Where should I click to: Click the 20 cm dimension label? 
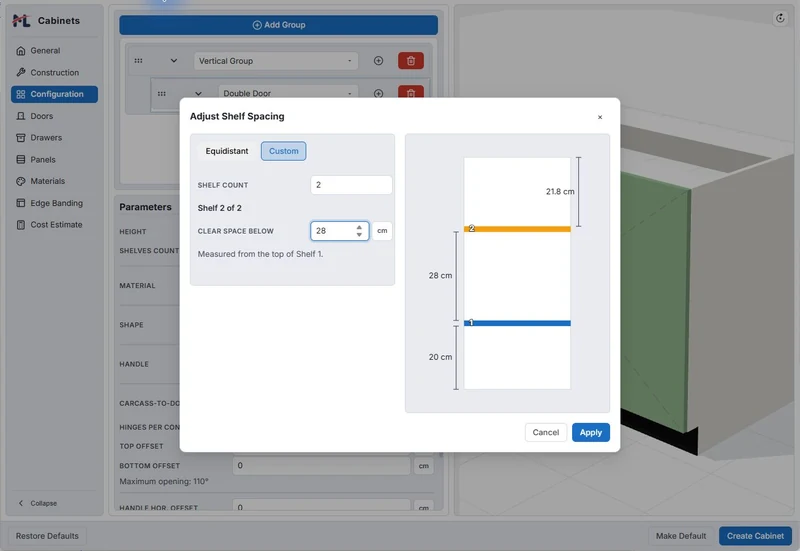[440, 357]
